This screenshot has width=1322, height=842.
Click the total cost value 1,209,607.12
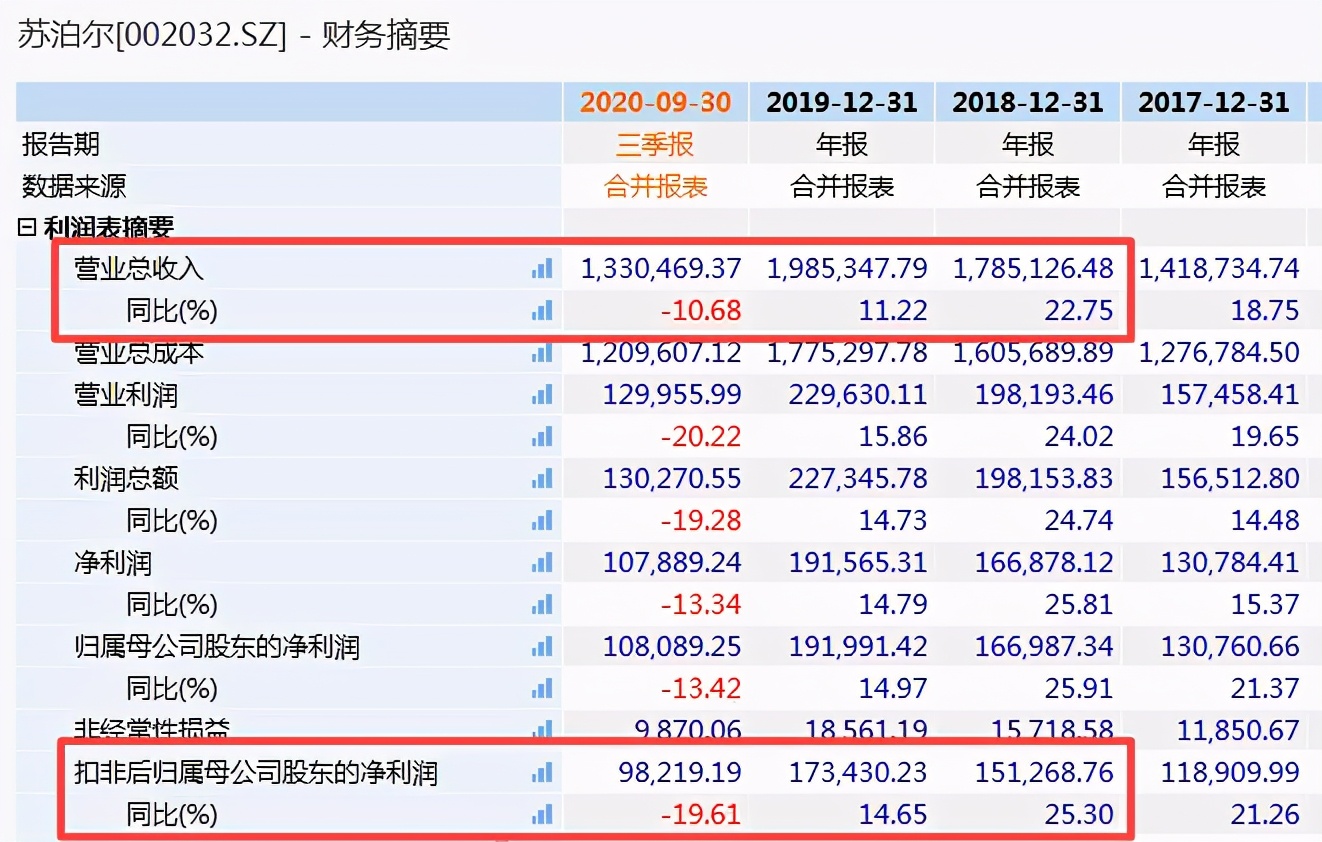662,353
